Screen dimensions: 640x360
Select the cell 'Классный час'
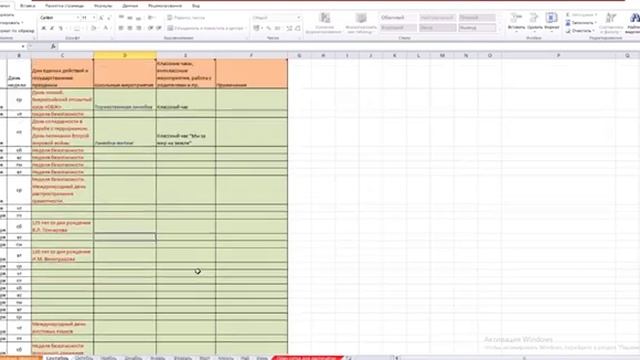coord(186,100)
